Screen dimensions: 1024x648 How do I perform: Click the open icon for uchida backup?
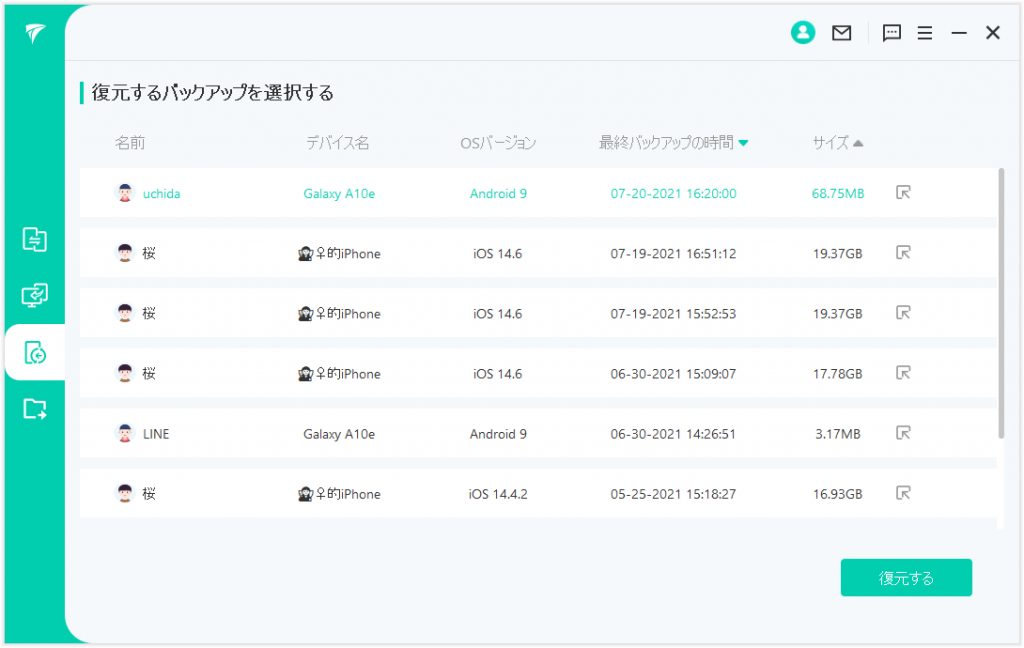point(903,193)
